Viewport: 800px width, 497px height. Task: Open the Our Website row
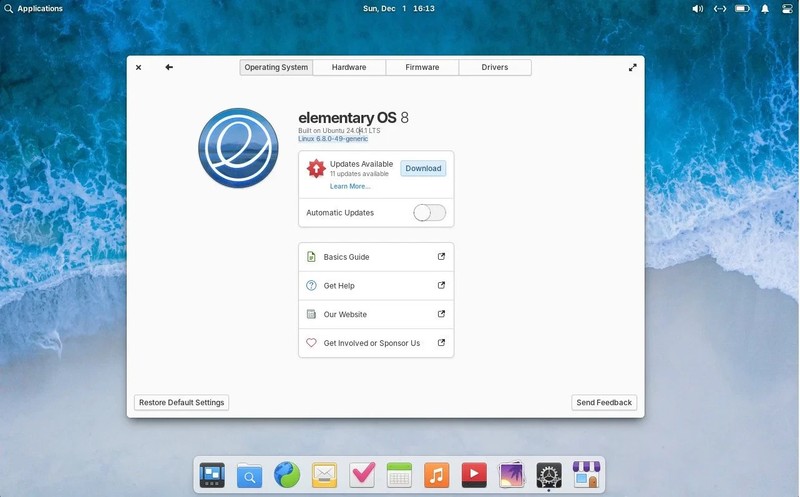[376, 314]
